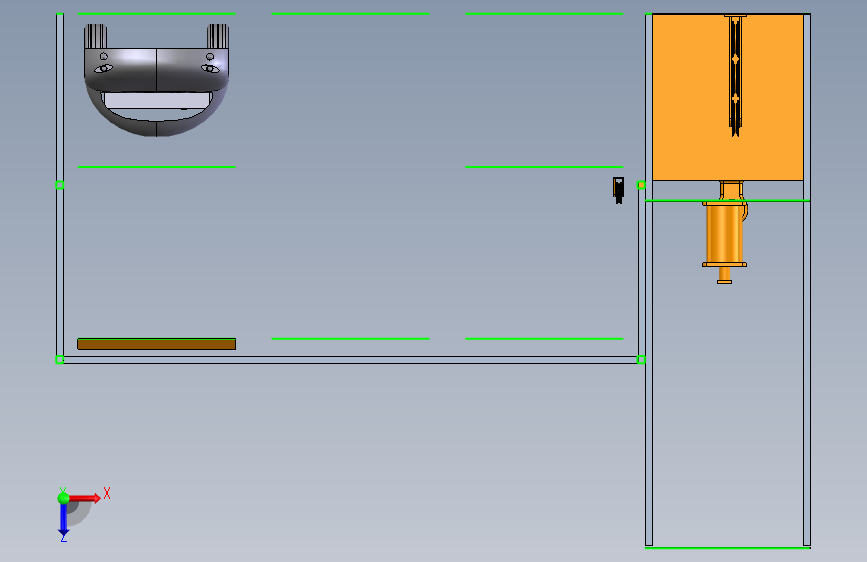Select the black slotted rail inside orange box

point(735,76)
